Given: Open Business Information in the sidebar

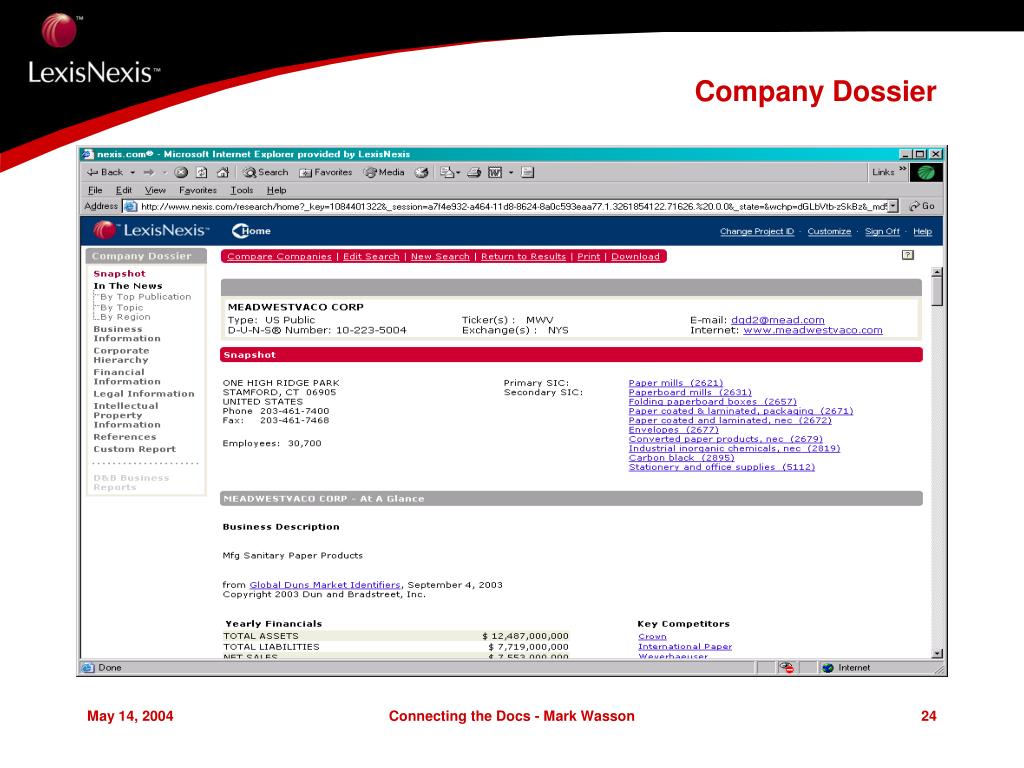Looking at the screenshot, I should (x=127, y=334).
